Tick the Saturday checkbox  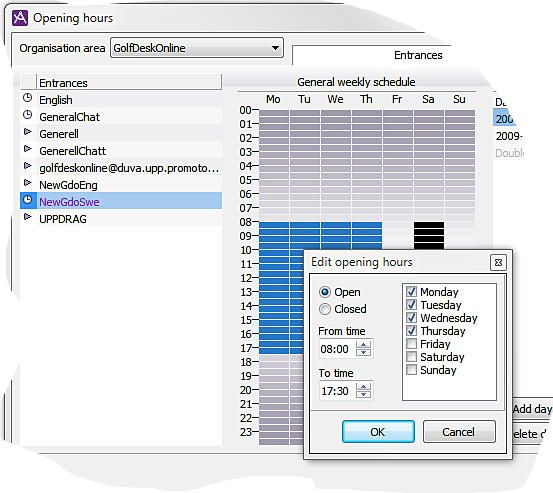click(411, 357)
